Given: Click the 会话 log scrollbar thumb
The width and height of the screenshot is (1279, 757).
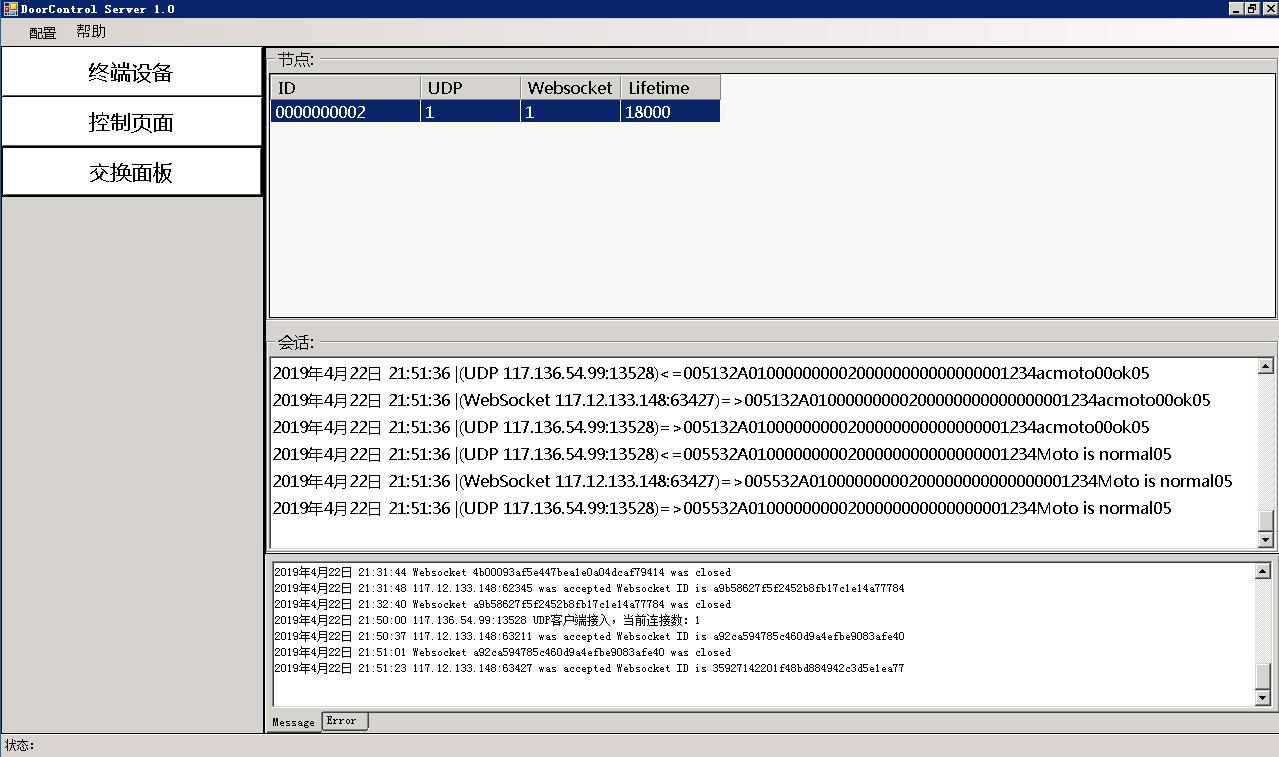Looking at the screenshot, I should coord(1265,520).
